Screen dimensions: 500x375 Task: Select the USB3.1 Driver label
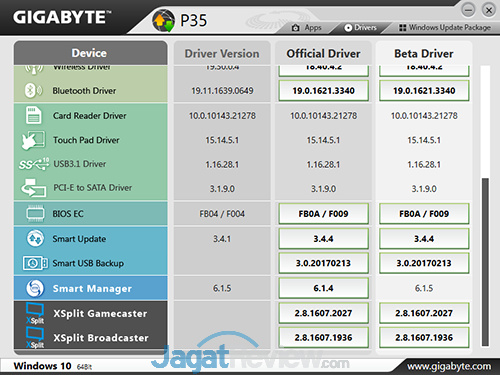point(80,164)
